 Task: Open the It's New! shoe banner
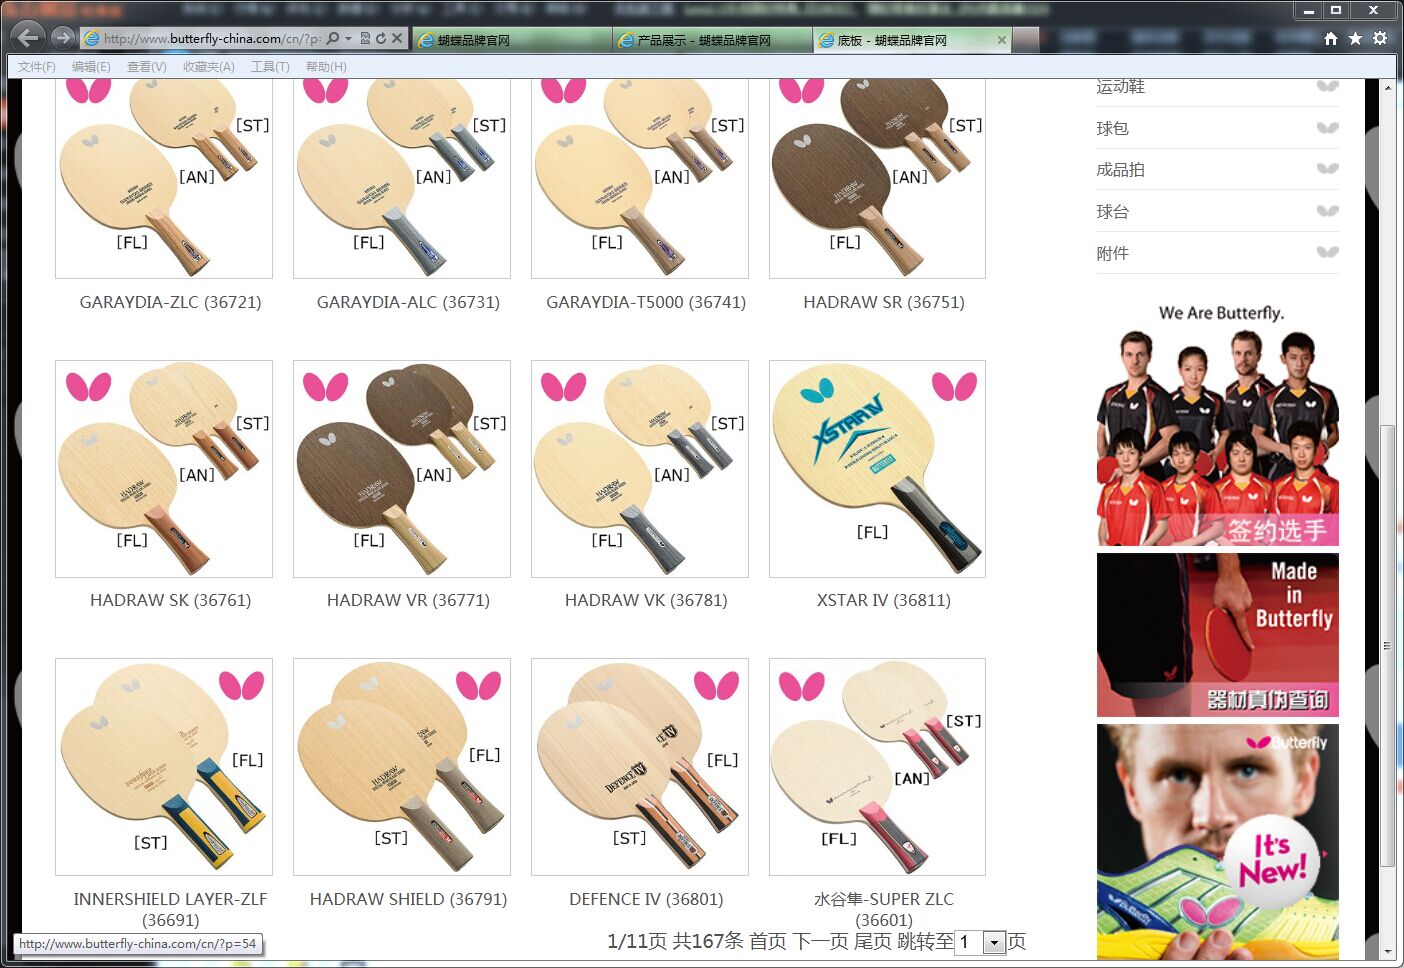click(x=1217, y=842)
